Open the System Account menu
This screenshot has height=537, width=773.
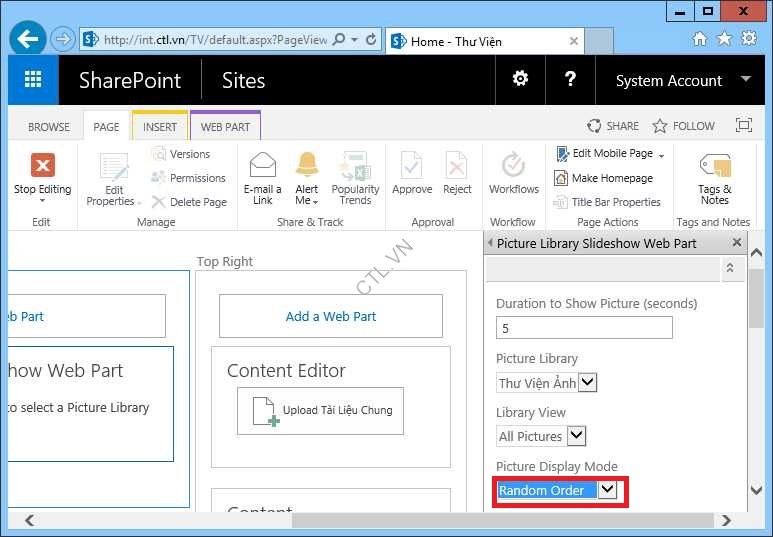point(682,80)
